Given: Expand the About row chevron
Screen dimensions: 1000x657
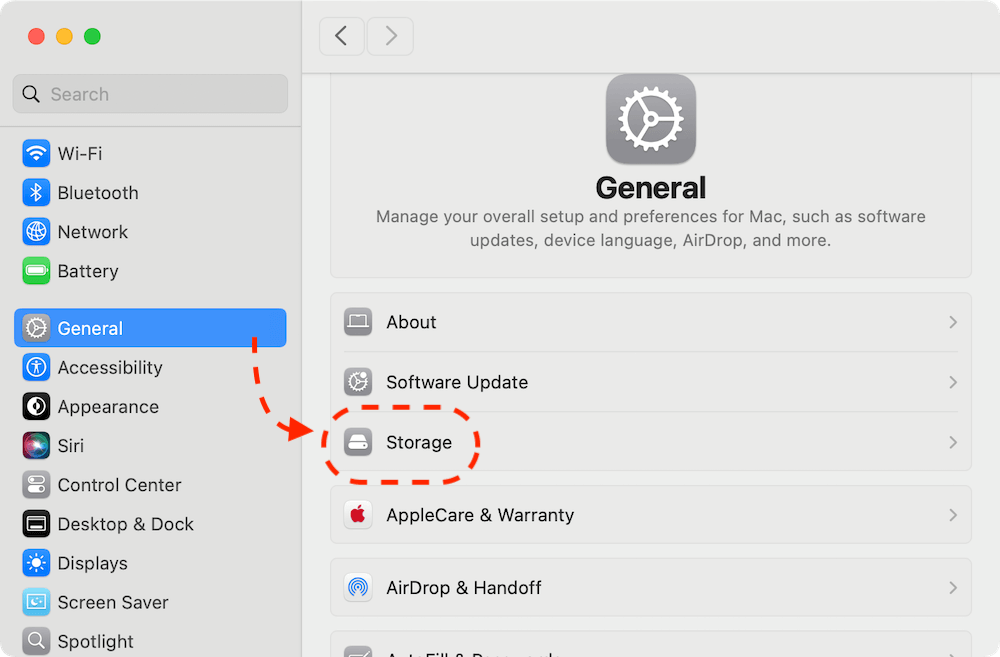Looking at the screenshot, I should click(x=952, y=322).
